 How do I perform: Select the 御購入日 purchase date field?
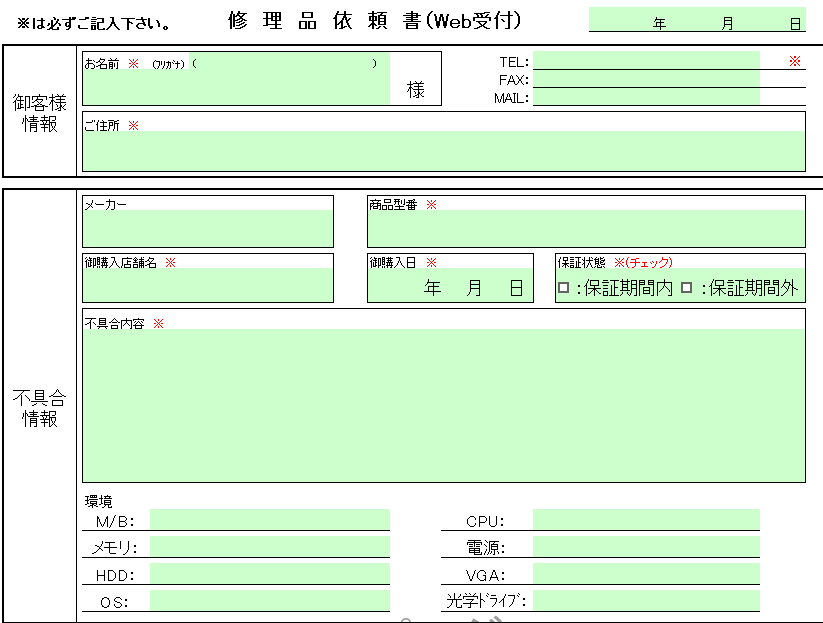point(450,287)
